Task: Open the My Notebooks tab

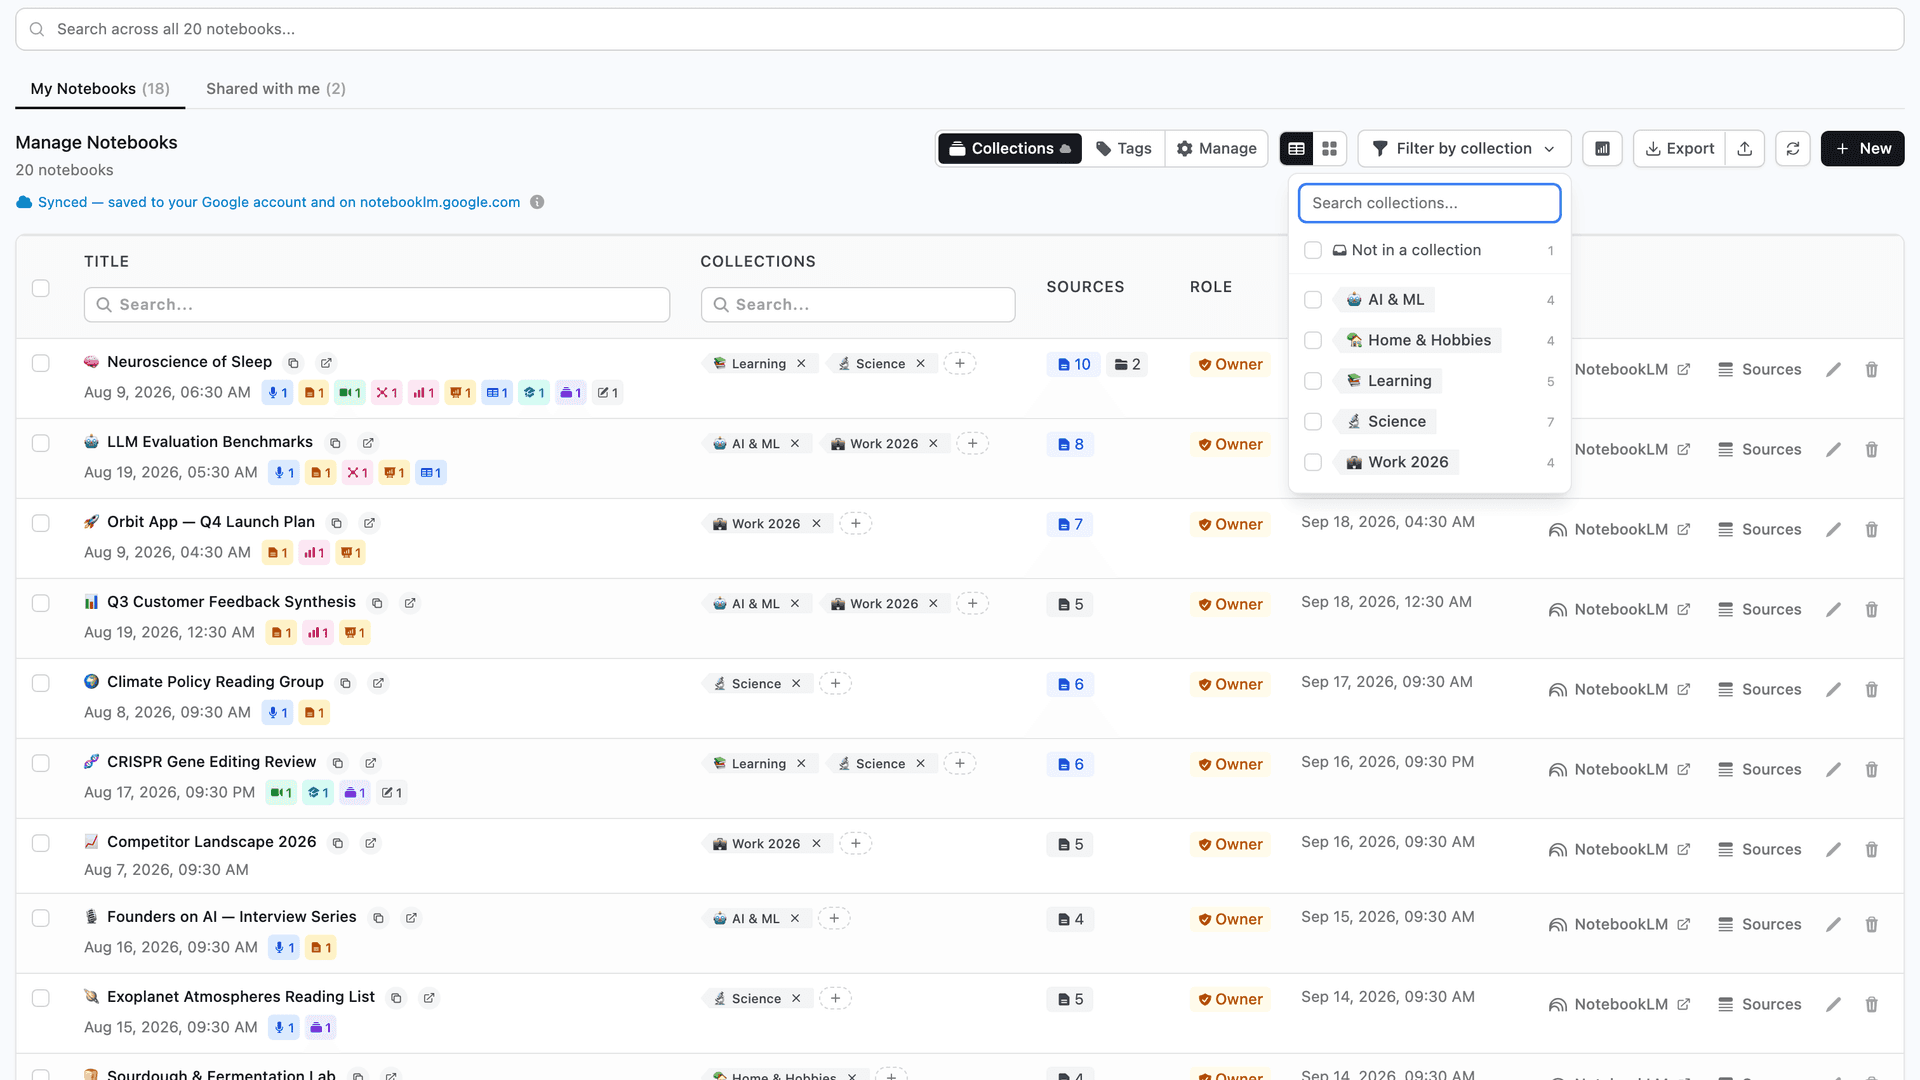Action: point(100,89)
